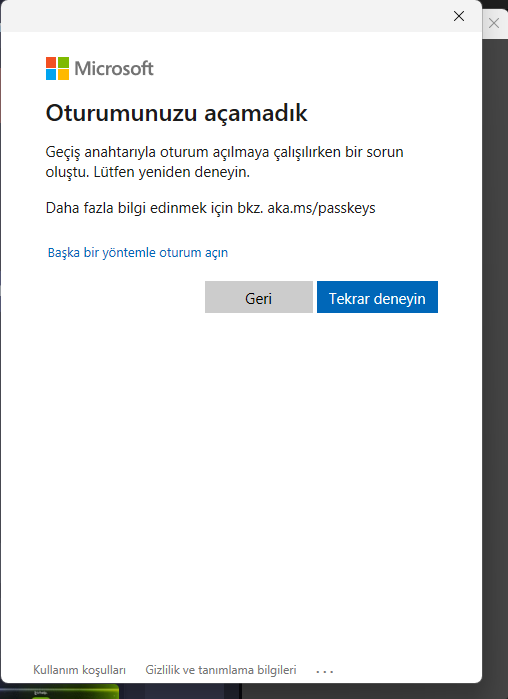Close the Microsoft sign-in dialog
Viewport: 508px width, 699px height.
(x=459, y=16)
